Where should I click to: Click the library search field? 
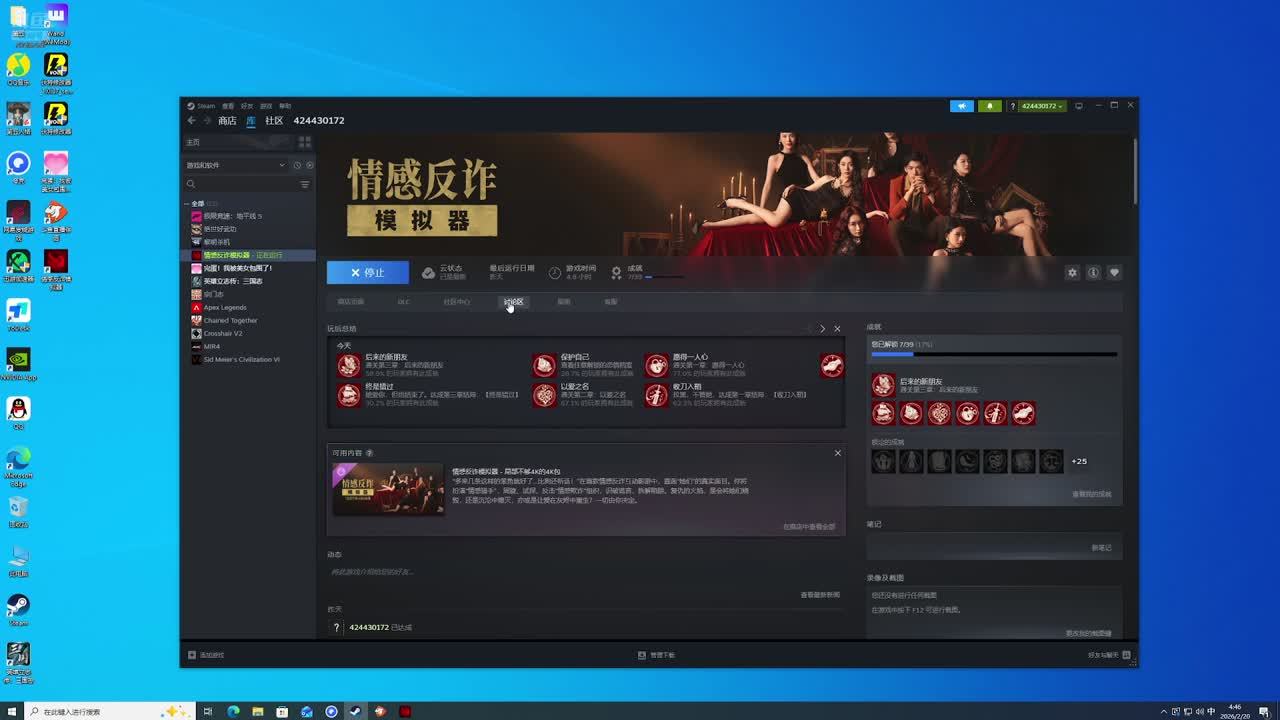[x=240, y=185]
